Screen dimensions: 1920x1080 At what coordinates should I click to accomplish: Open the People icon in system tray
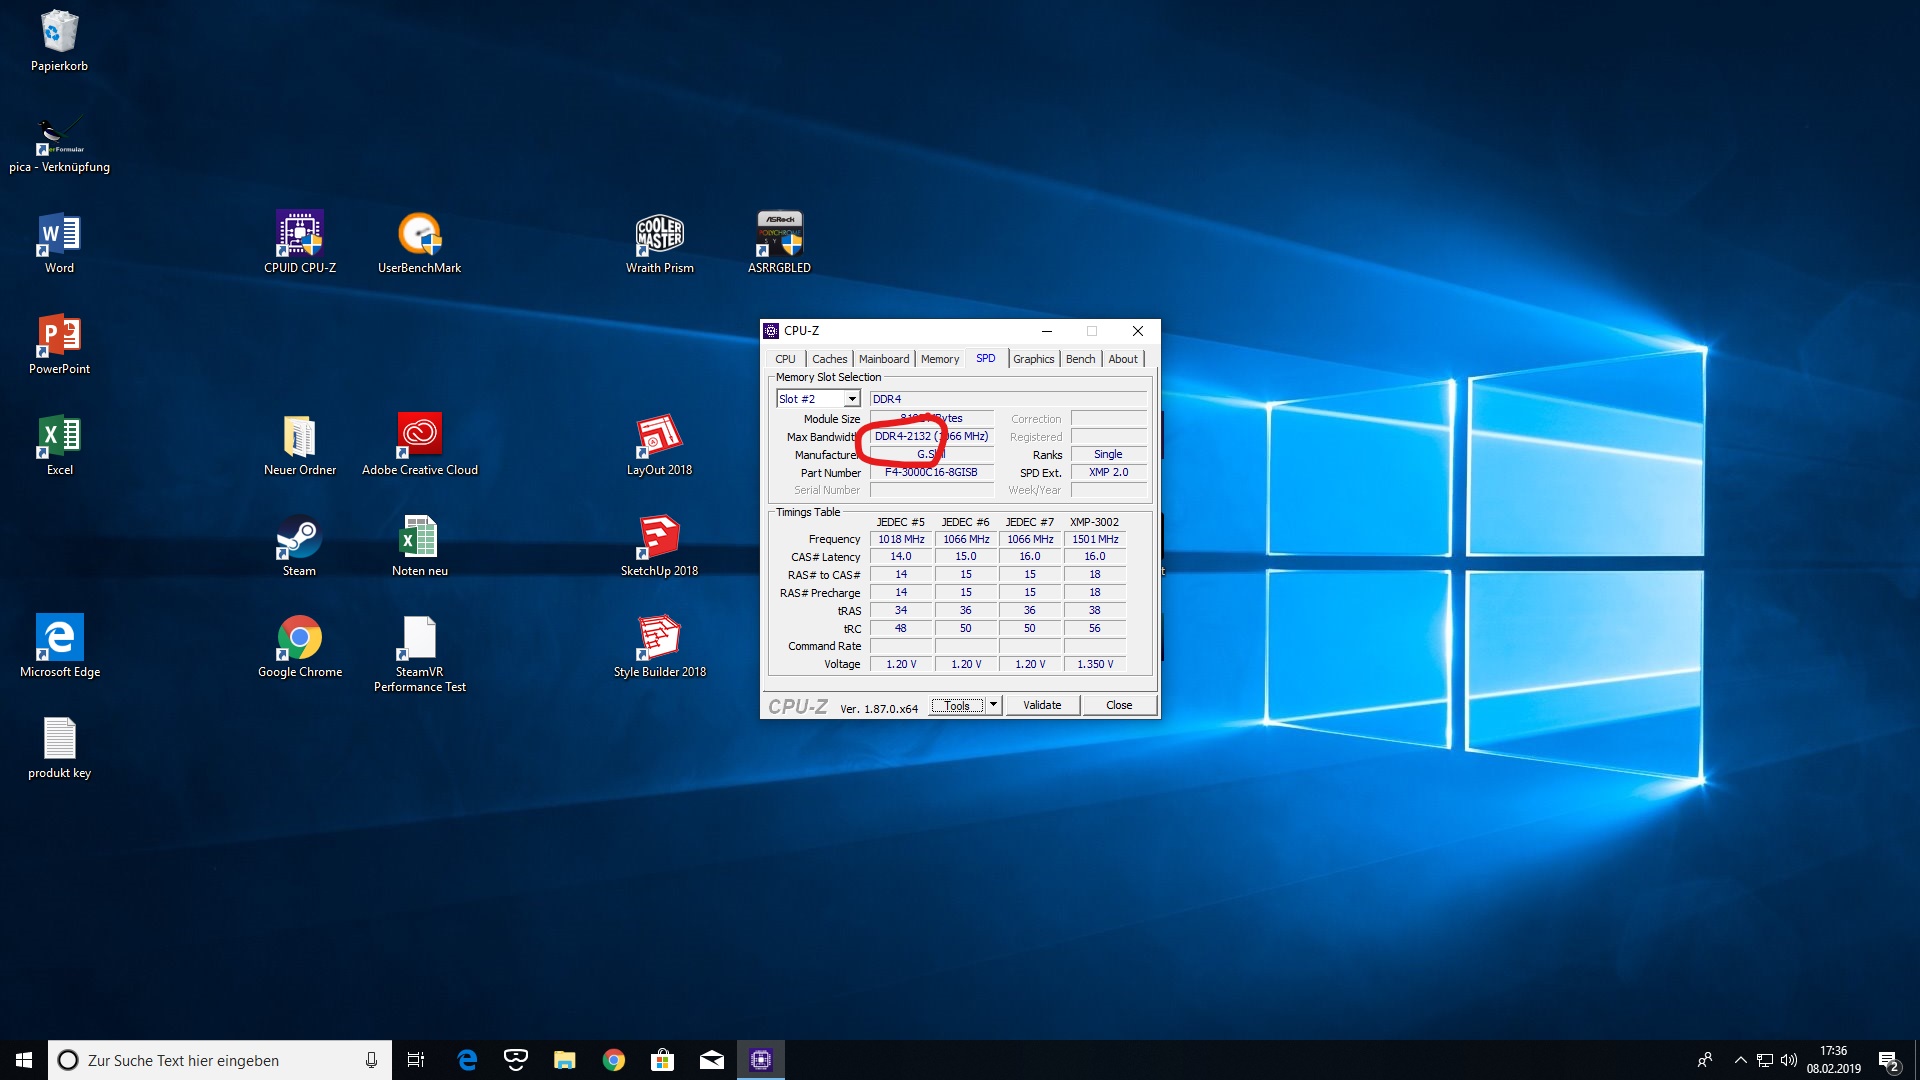coord(1705,1060)
